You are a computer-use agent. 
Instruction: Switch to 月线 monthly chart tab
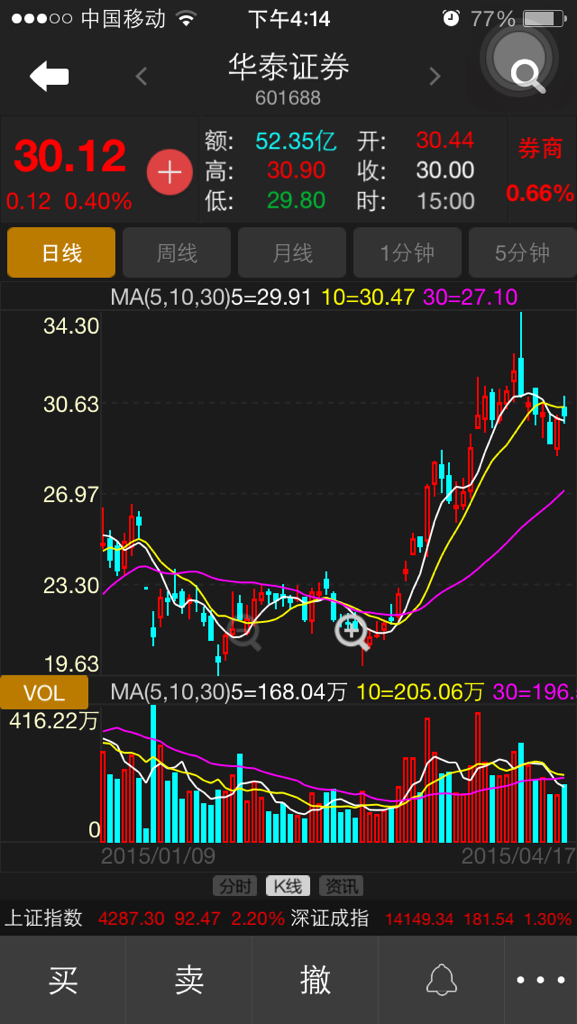point(292,253)
